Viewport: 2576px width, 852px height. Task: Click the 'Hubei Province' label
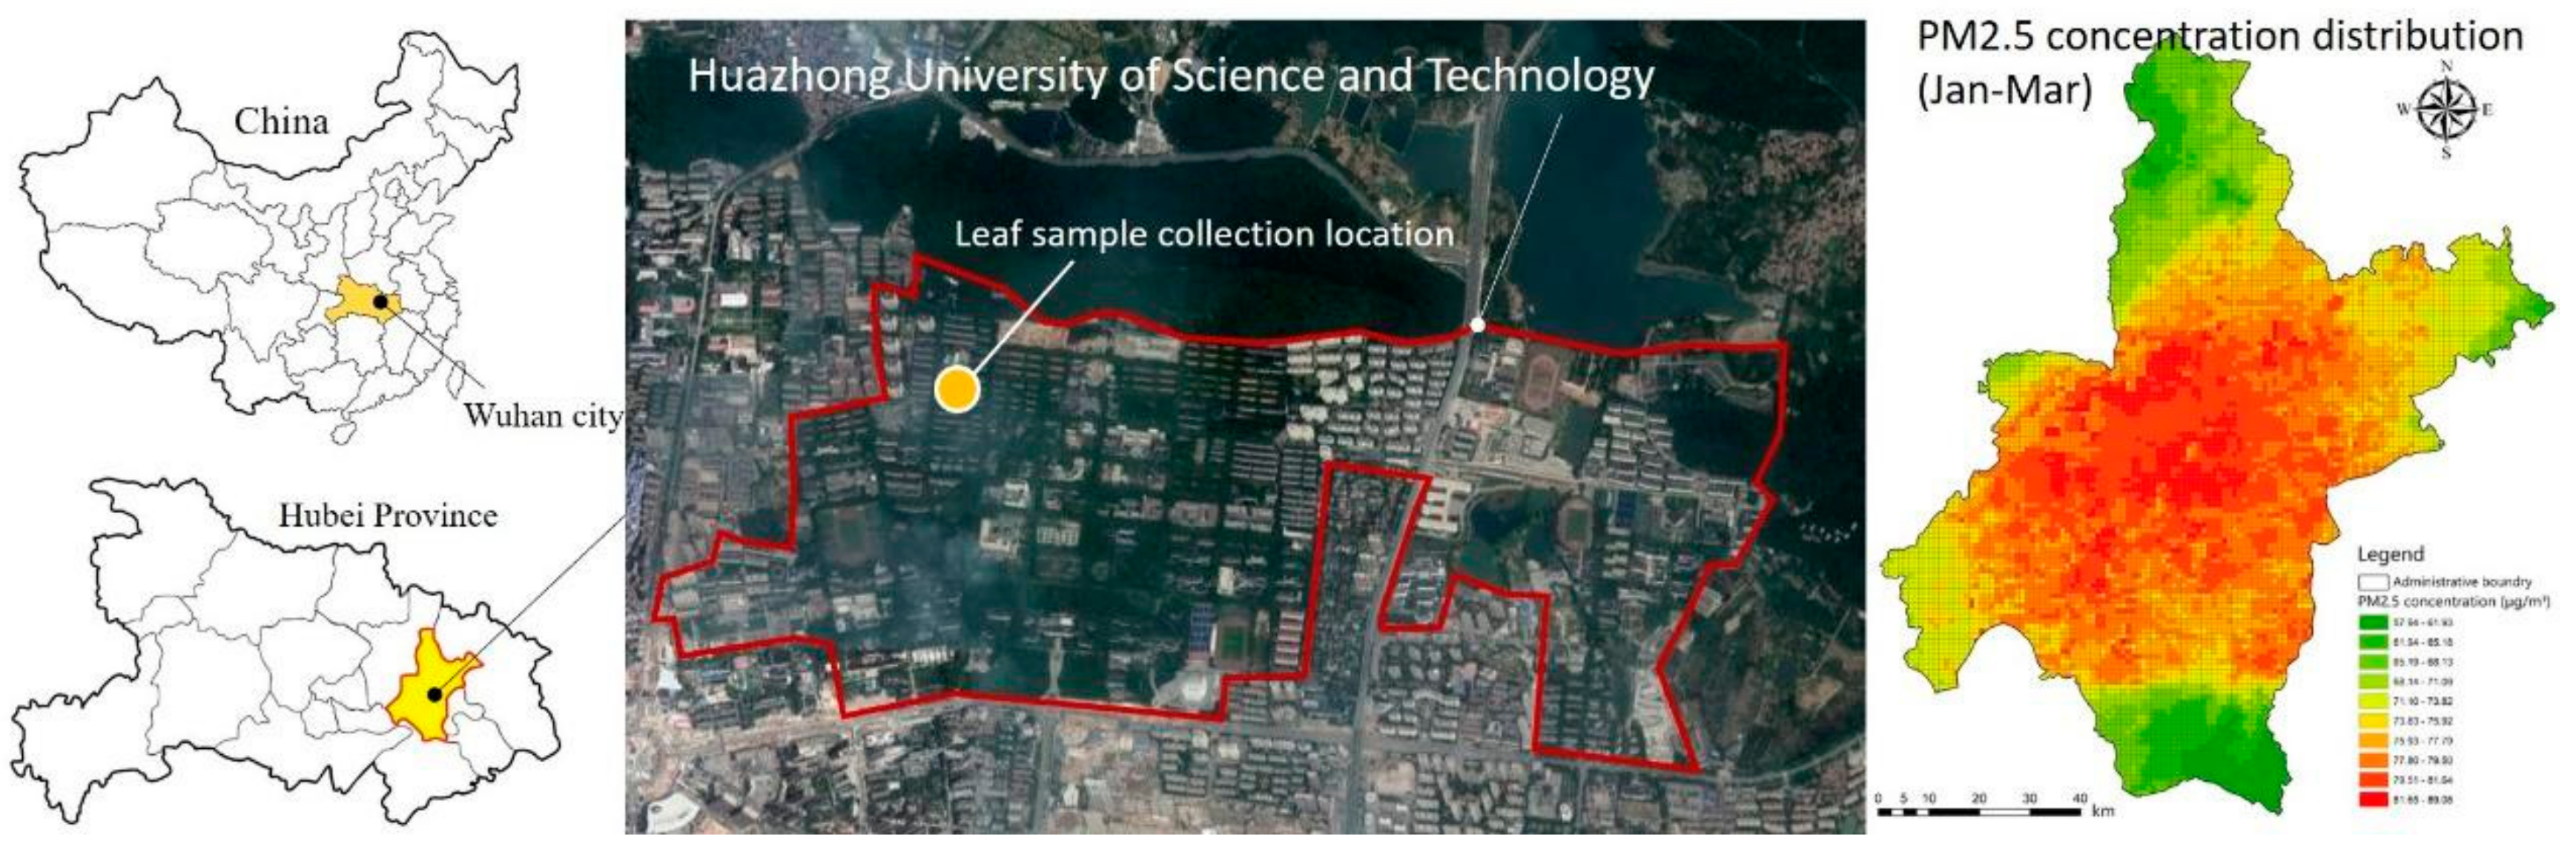(x=388, y=516)
